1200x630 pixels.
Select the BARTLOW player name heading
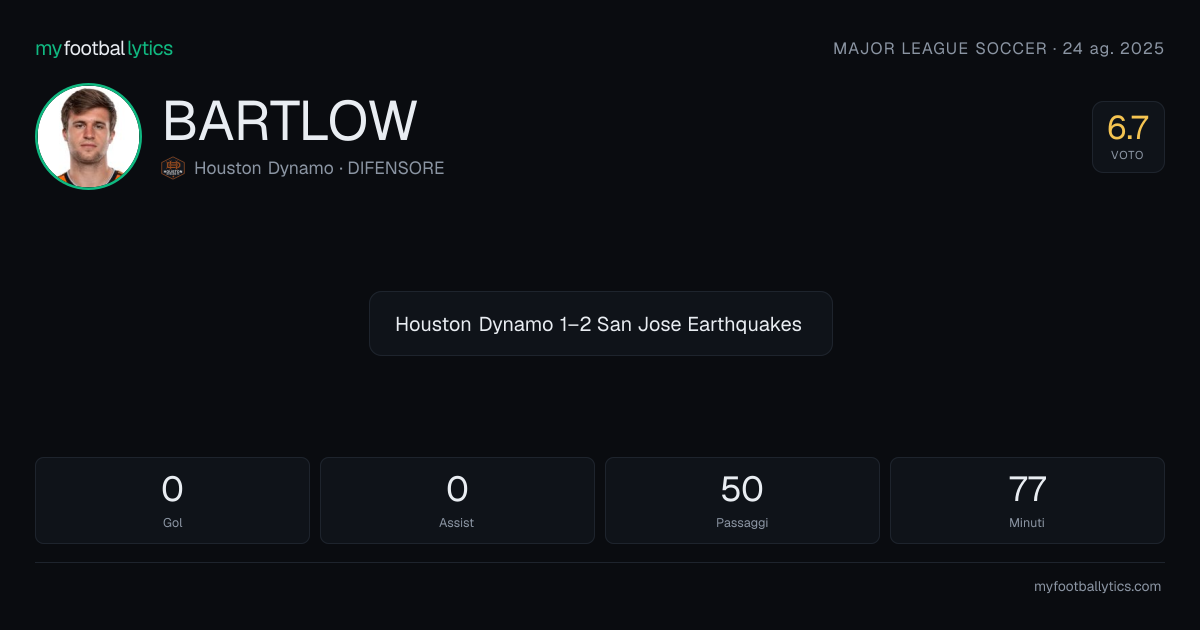click(289, 122)
